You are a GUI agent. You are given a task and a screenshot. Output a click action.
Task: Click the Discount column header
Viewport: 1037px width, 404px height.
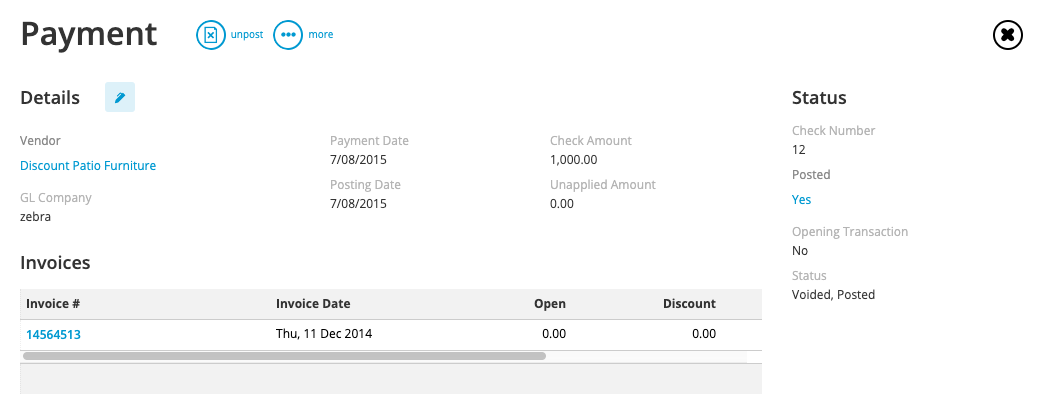689,303
